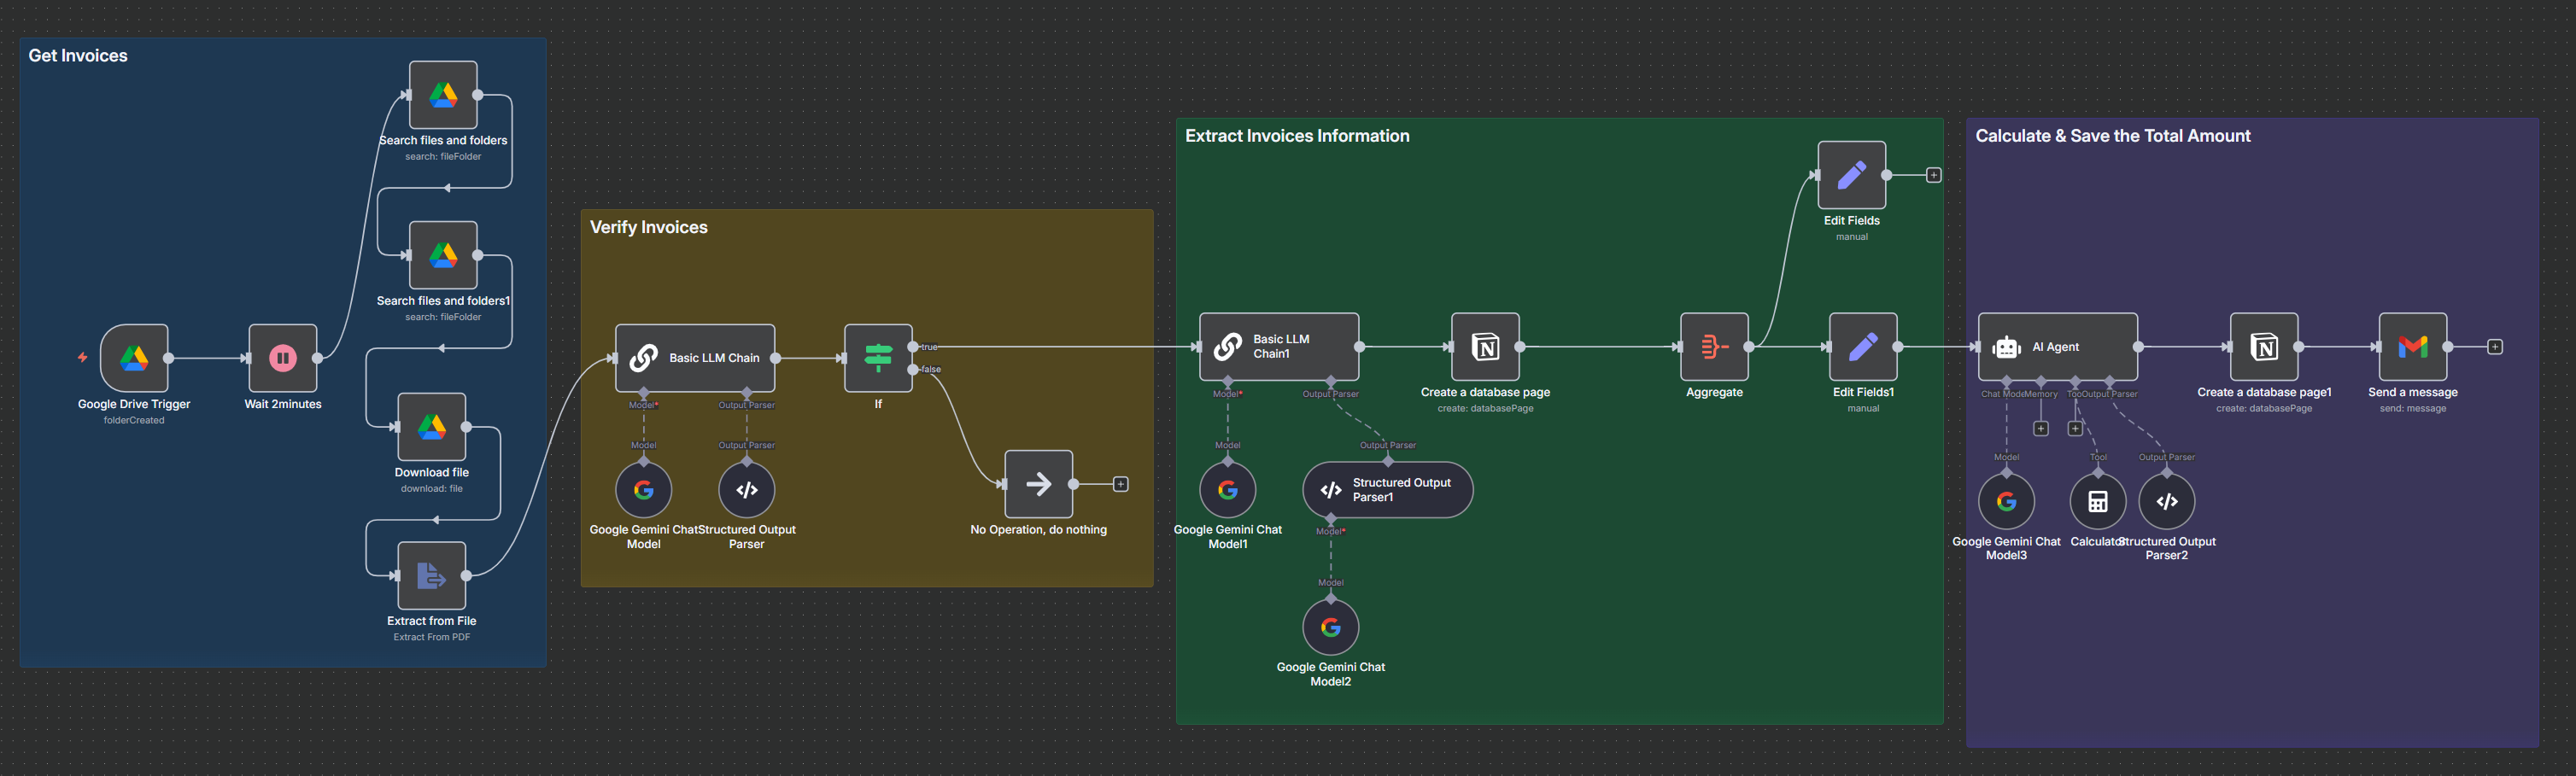Open the Edit Fields1 node
The width and height of the screenshot is (2576, 776).
1862,347
